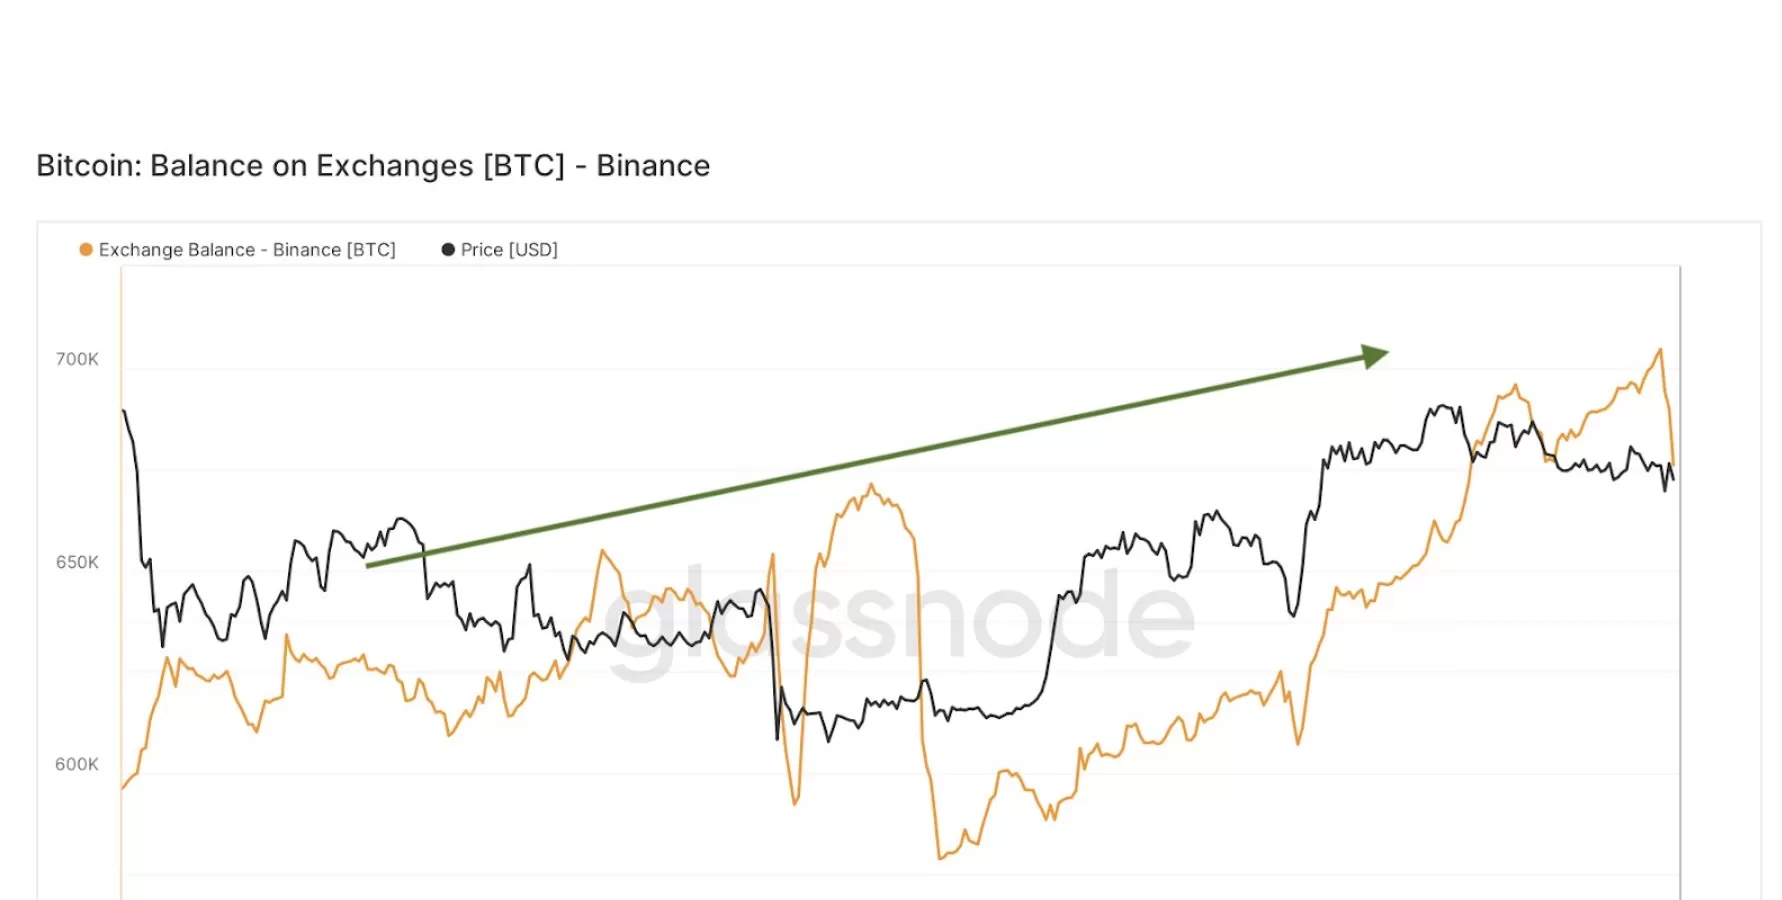Click the black price line's highest right-side peak
Image resolution: width=1782 pixels, height=900 pixels.
tap(1443, 406)
